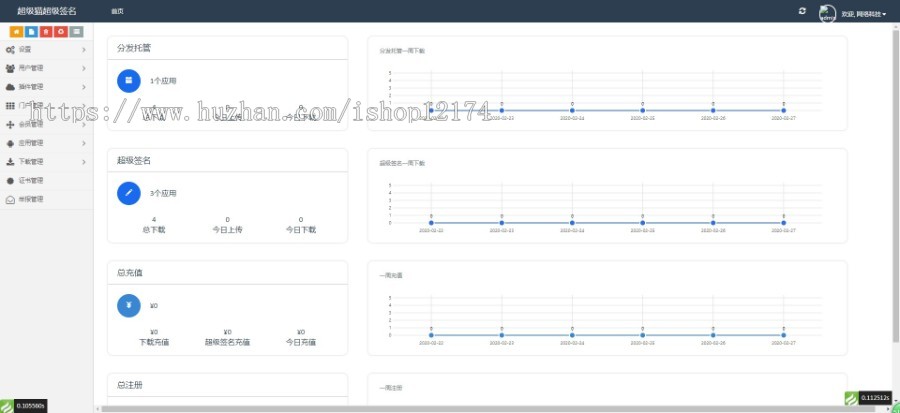Expand the 下载管理 menu chevron

(x=84, y=162)
